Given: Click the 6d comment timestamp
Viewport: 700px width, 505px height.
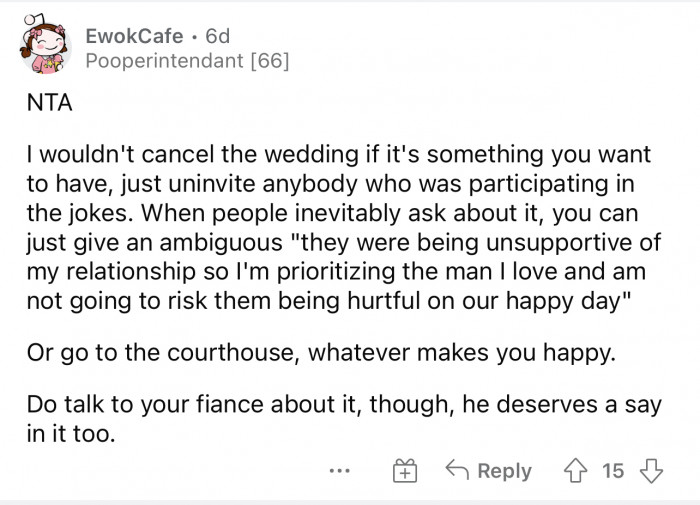Looking at the screenshot, I should point(217,36).
